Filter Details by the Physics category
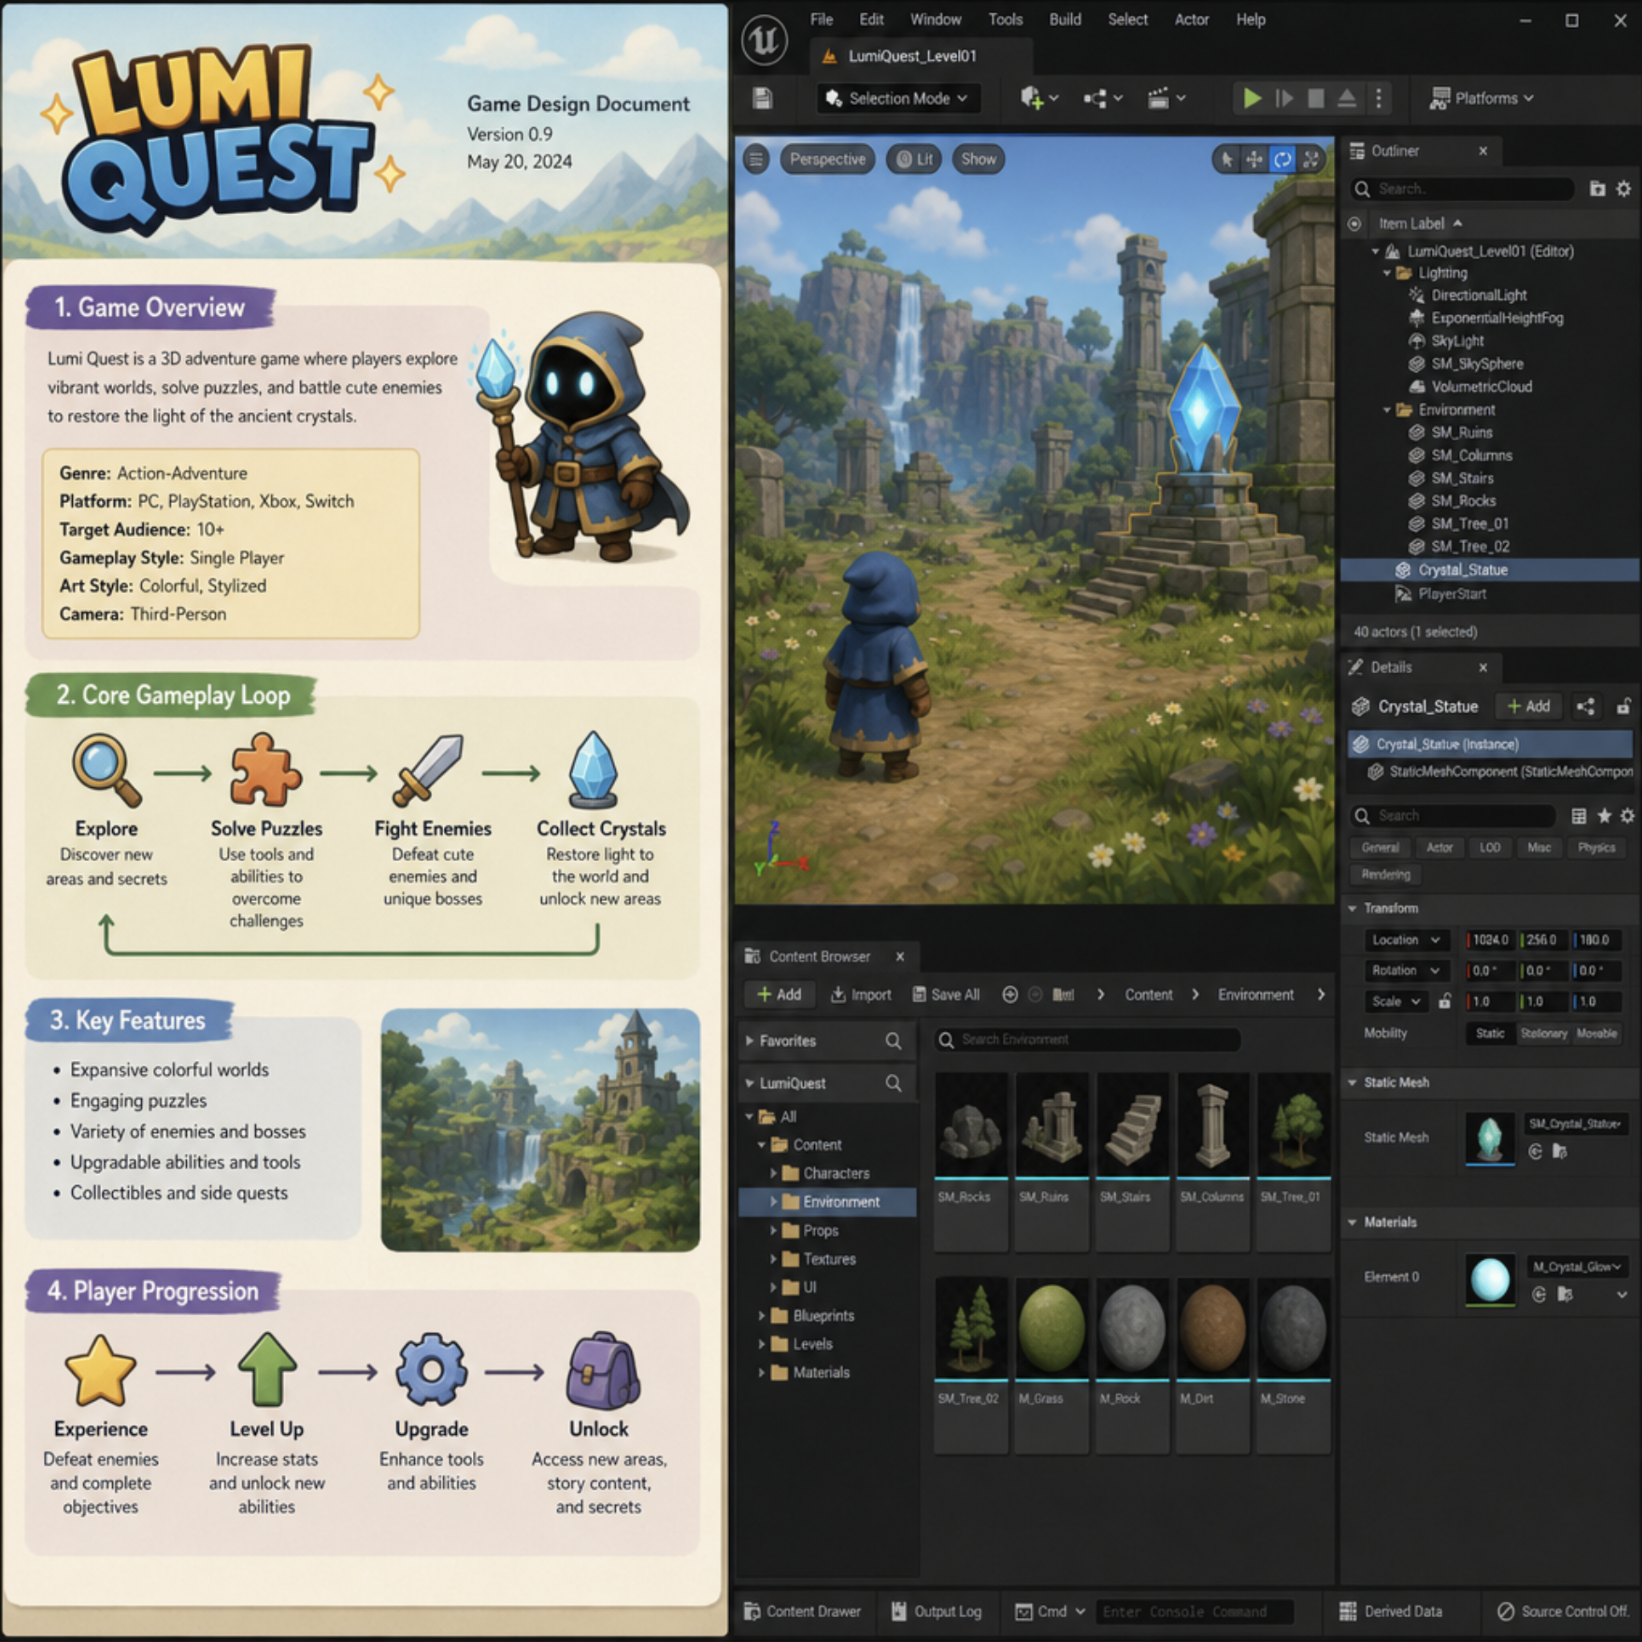Viewport: 1642px width, 1642px height. [x=1597, y=847]
